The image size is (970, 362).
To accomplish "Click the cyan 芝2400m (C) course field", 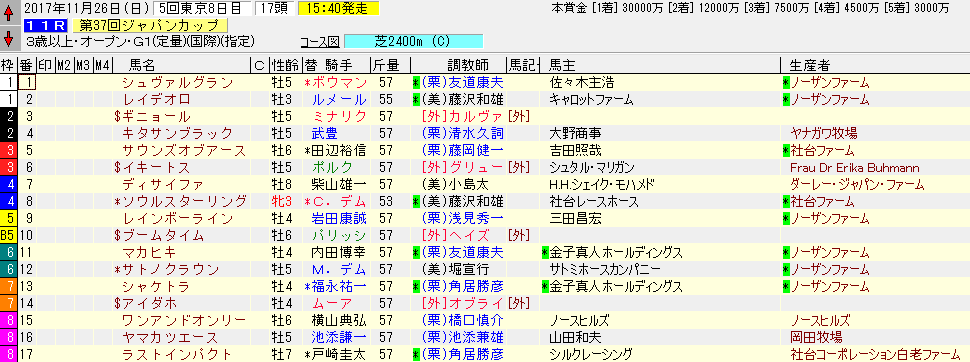I will [413, 42].
